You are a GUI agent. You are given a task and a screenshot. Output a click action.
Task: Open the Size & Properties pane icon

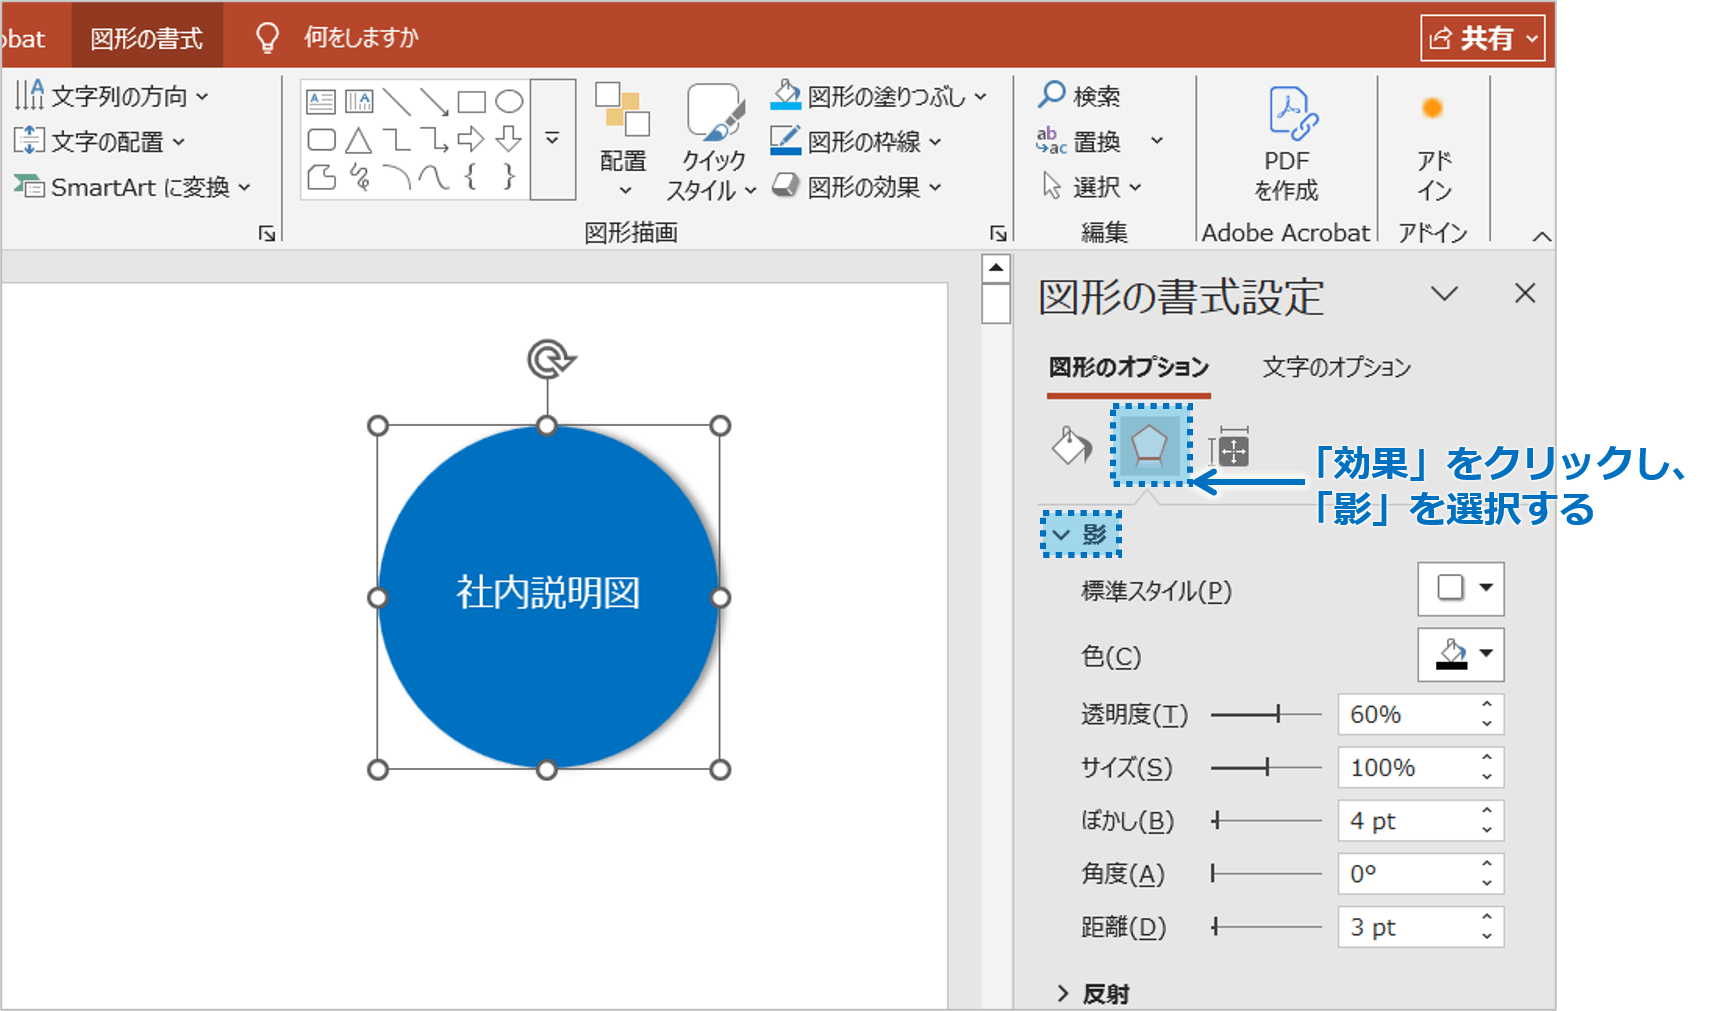1229,447
